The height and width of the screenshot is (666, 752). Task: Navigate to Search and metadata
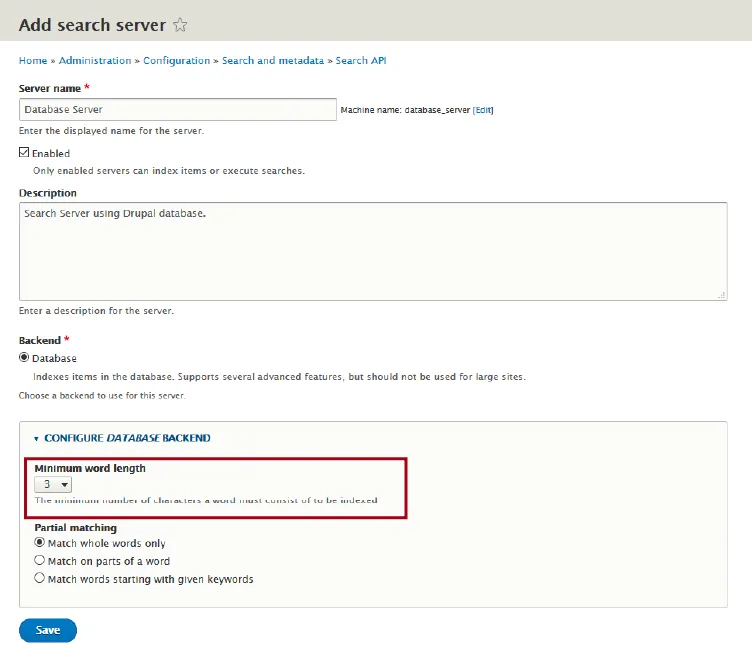click(273, 61)
